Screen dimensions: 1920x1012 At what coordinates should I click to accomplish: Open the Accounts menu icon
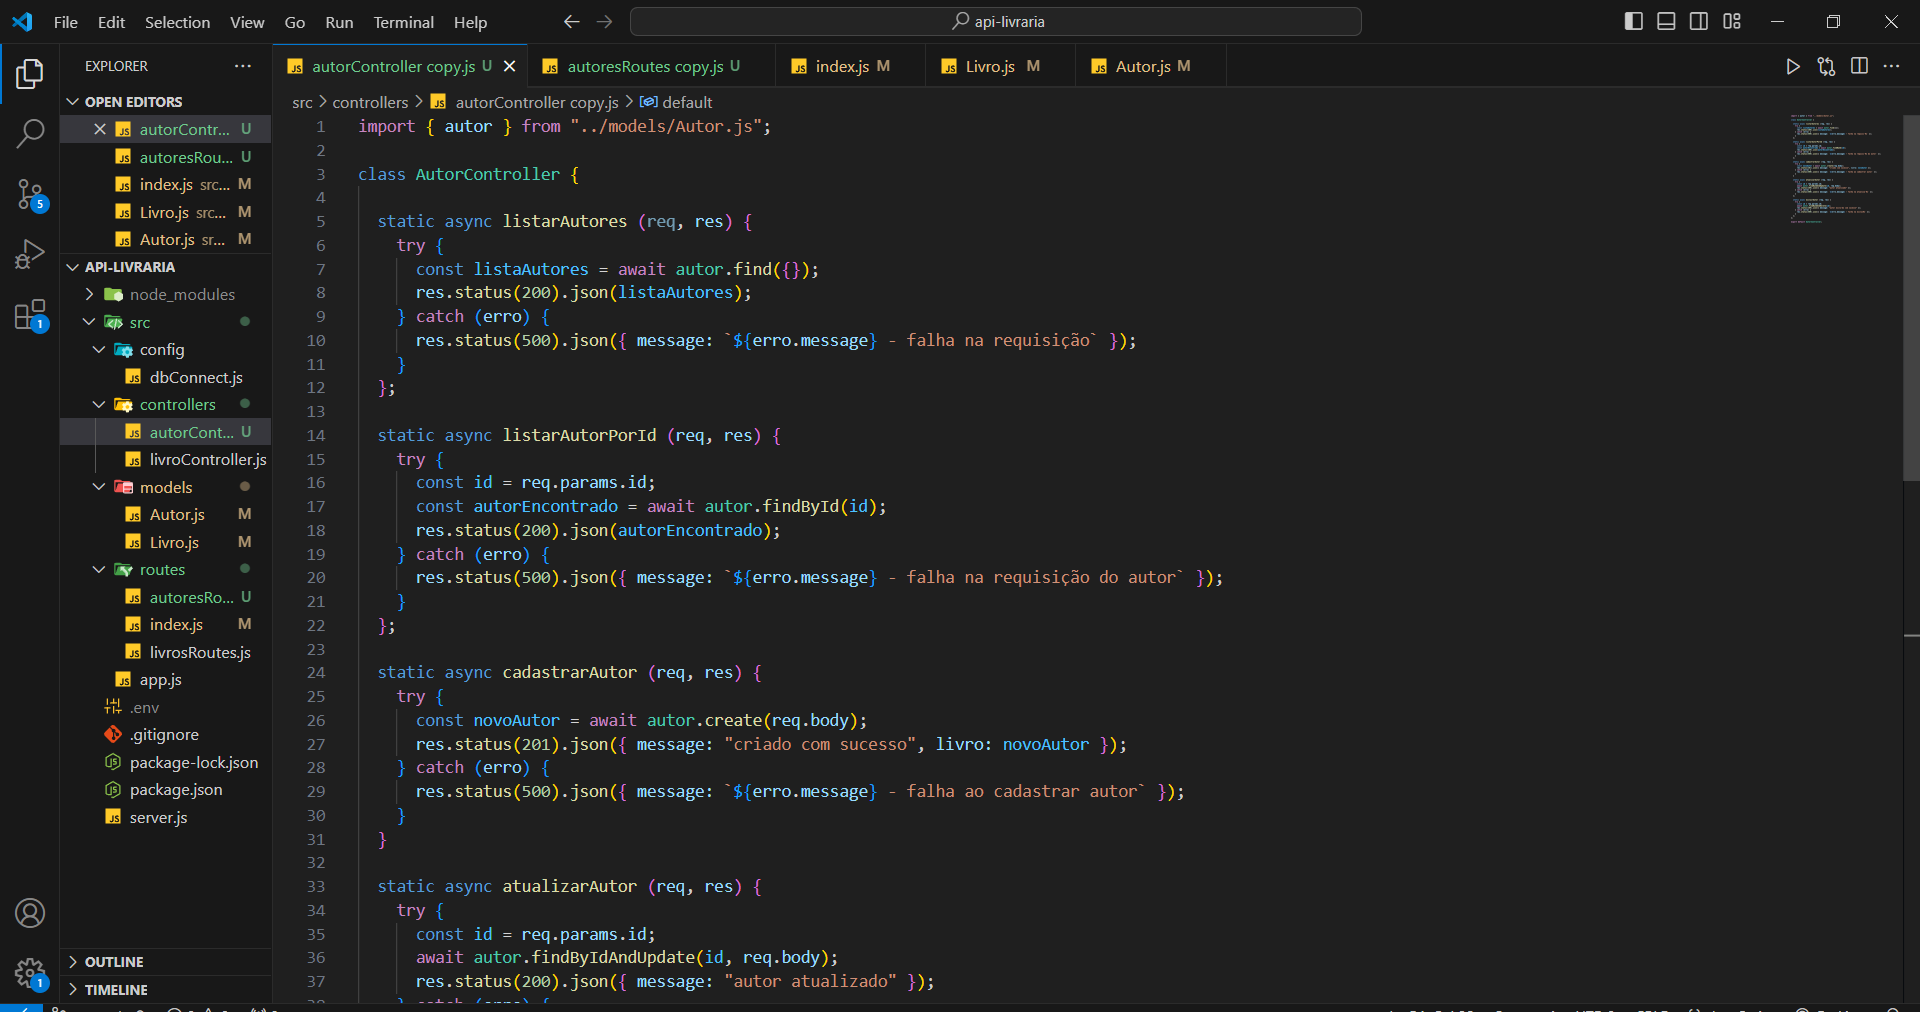[30, 913]
